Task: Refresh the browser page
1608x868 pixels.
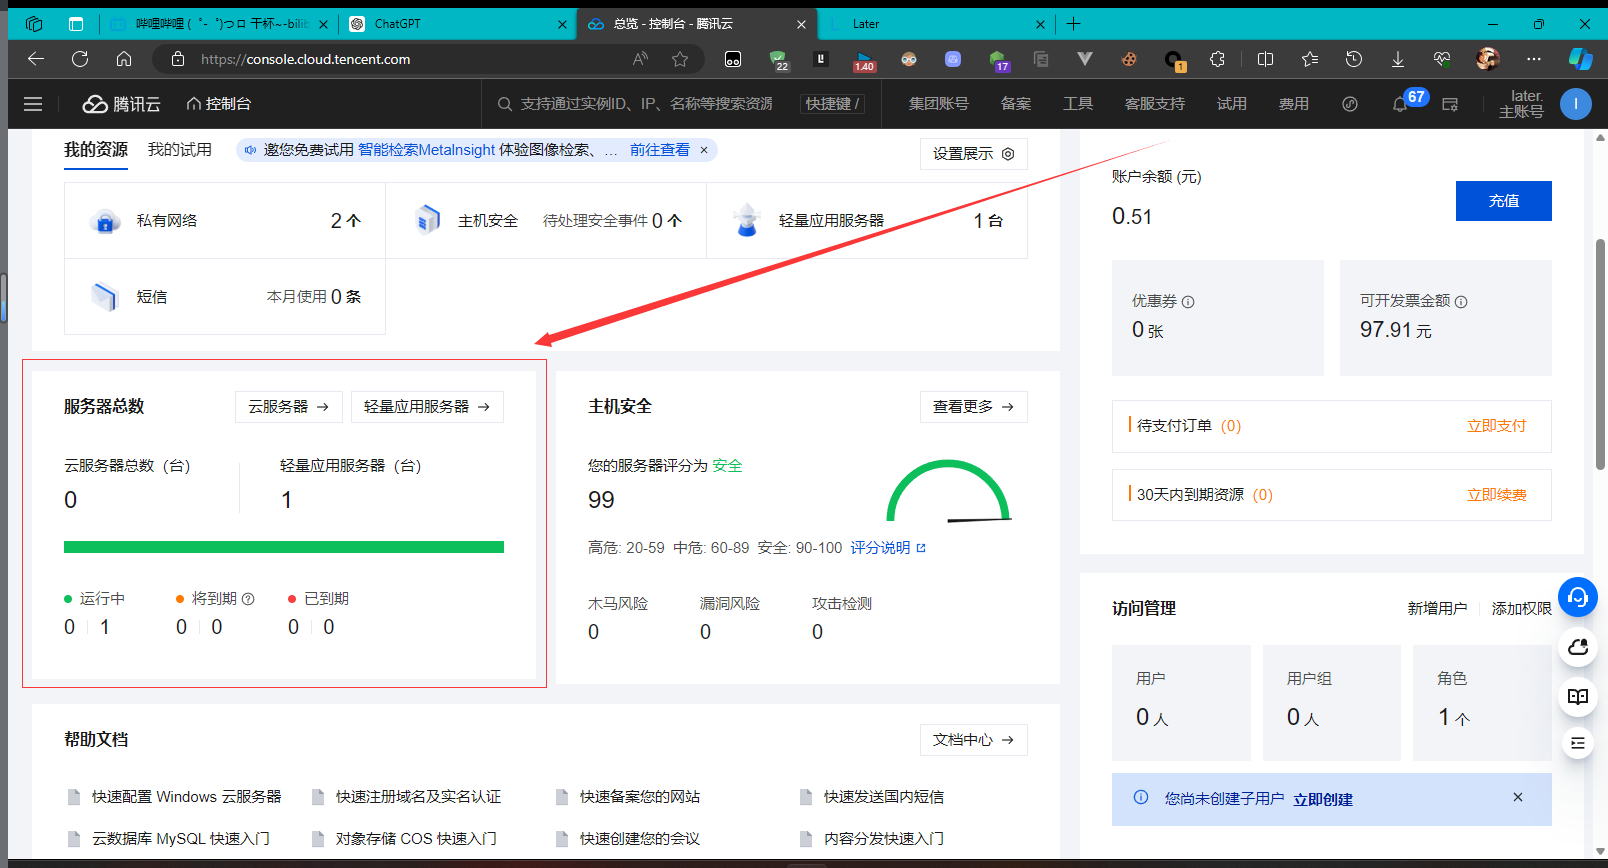Action: (x=80, y=59)
